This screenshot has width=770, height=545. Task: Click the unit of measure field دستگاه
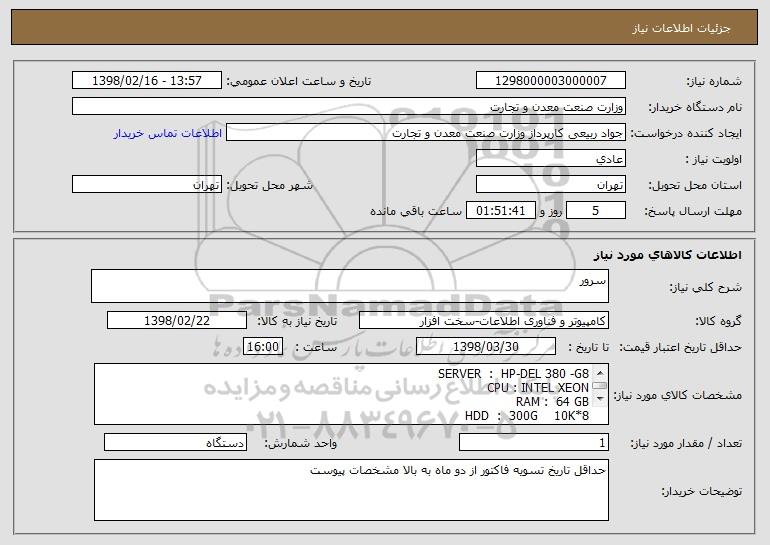[x=175, y=442]
